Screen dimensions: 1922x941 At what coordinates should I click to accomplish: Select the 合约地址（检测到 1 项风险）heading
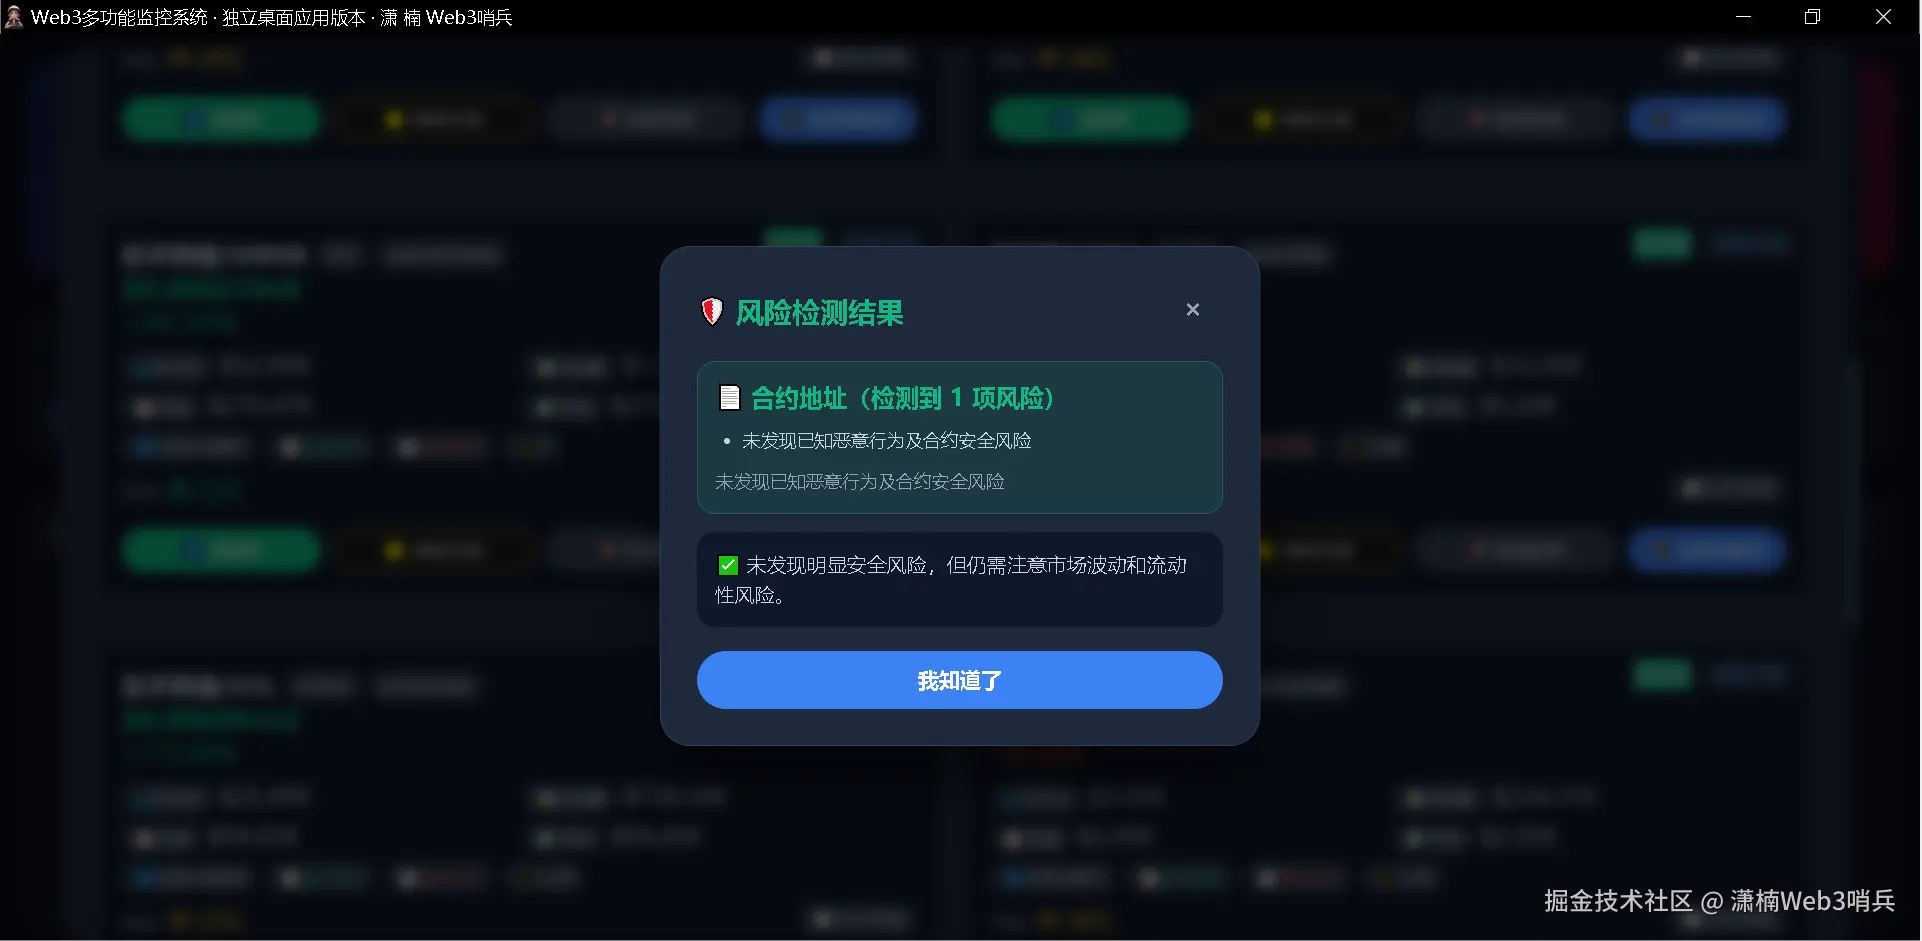click(902, 398)
